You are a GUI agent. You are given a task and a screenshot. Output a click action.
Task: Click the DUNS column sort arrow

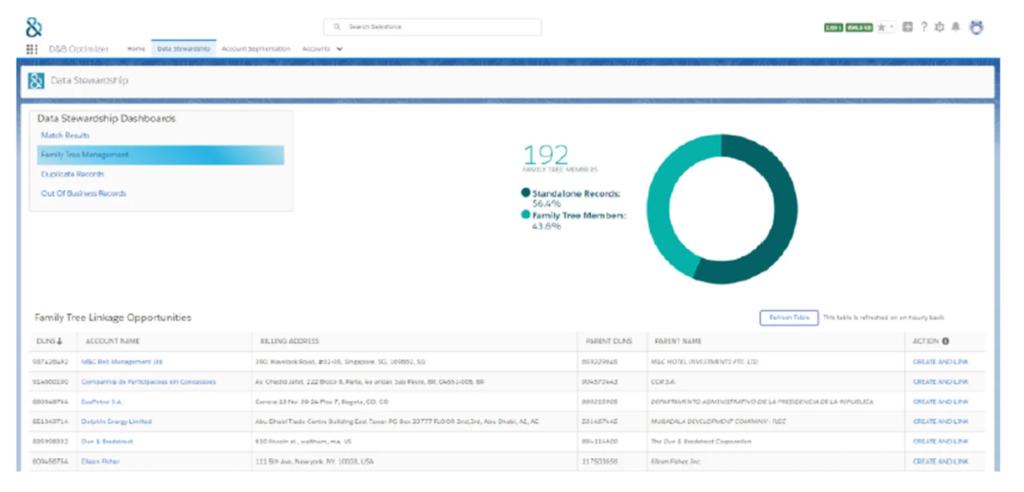click(59, 341)
